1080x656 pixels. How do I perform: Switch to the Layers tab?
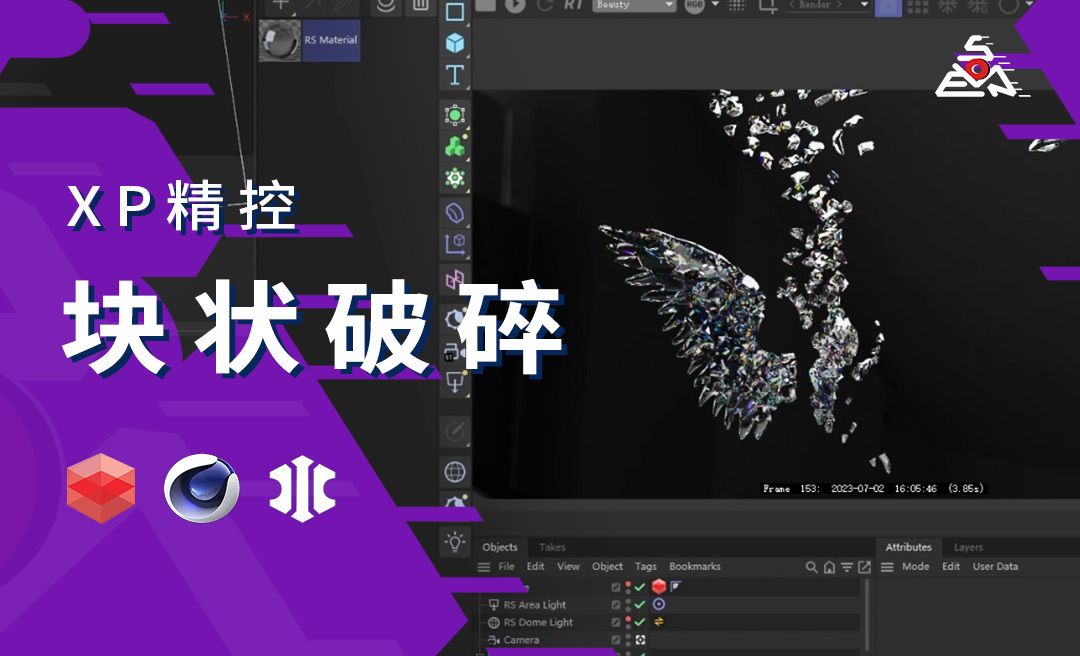pyautogui.click(x=967, y=547)
